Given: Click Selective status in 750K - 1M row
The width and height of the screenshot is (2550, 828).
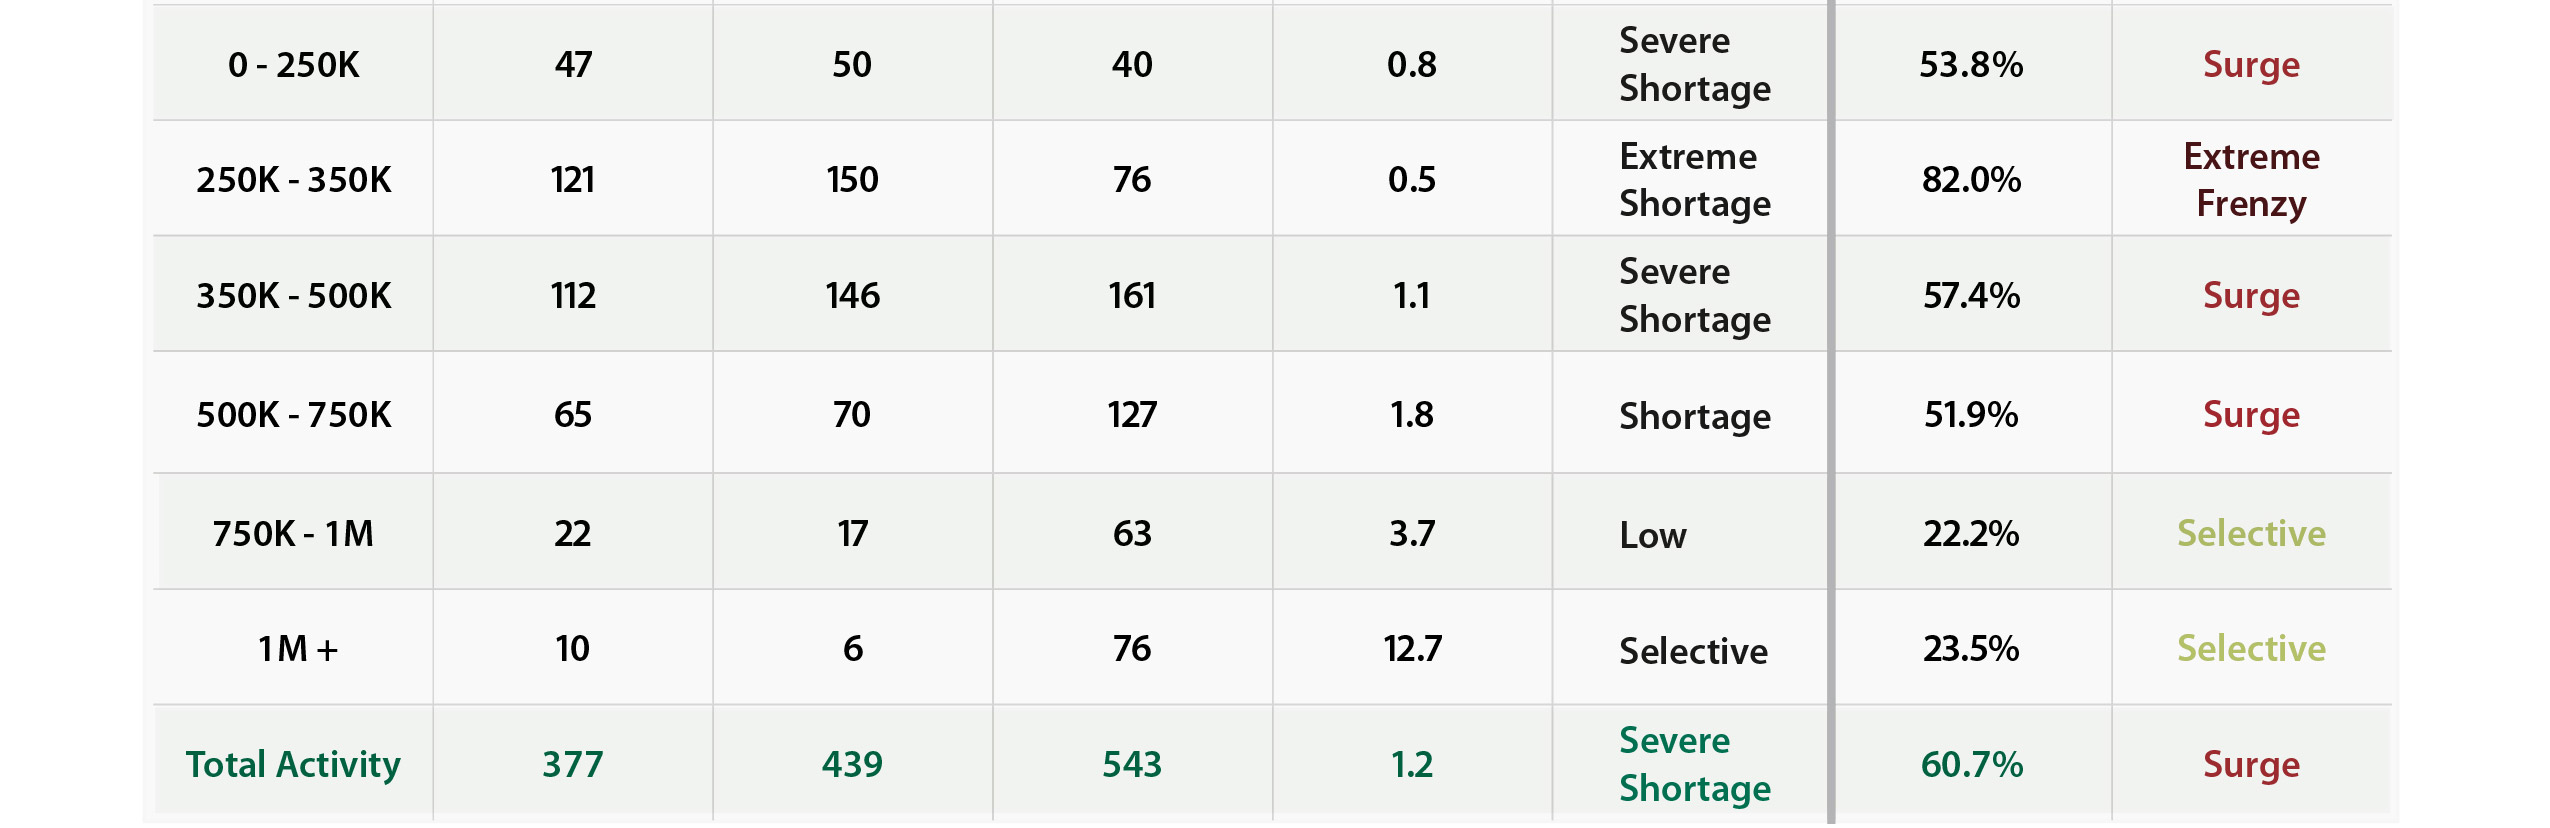Looking at the screenshot, I should click(x=2251, y=533).
